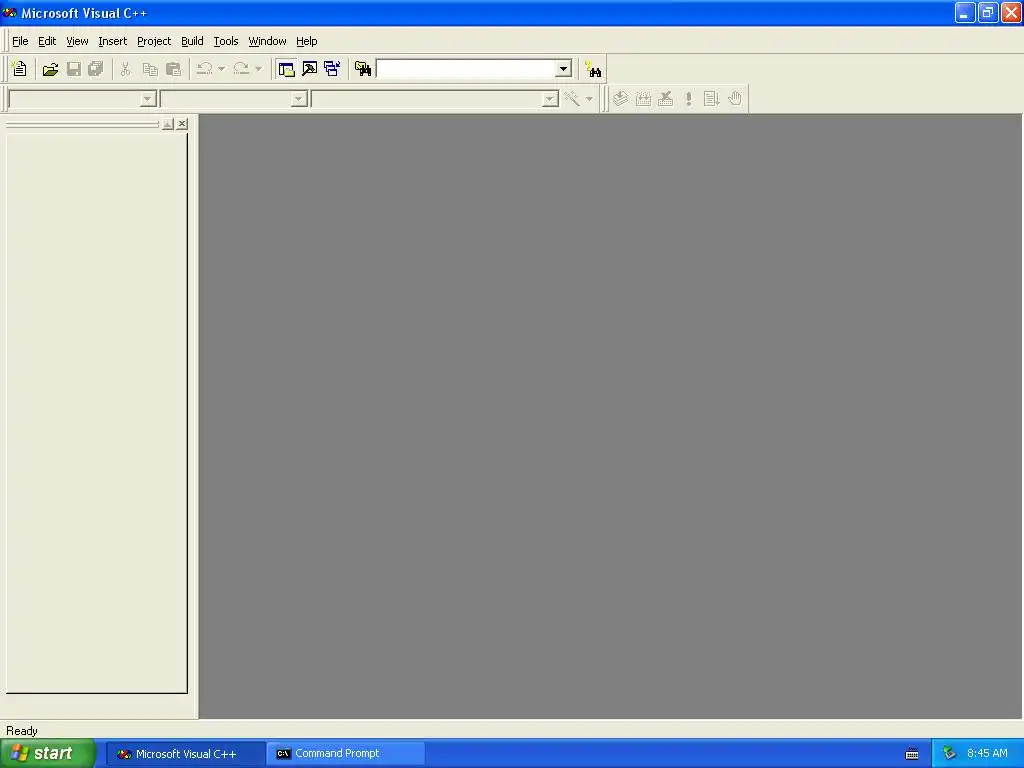The height and width of the screenshot is (768, 1024).
Task: Open the File menu
Action: point(20,41)
